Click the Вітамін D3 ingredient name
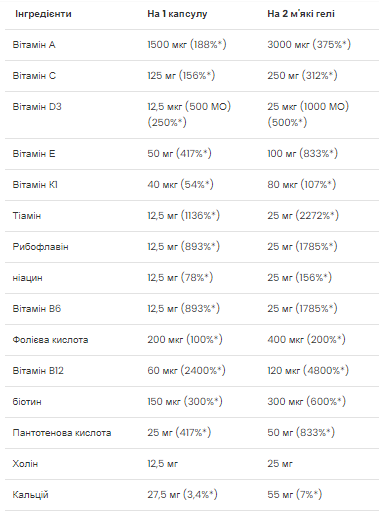This screenshot has width=379, height=512. [x=37, y=107]
